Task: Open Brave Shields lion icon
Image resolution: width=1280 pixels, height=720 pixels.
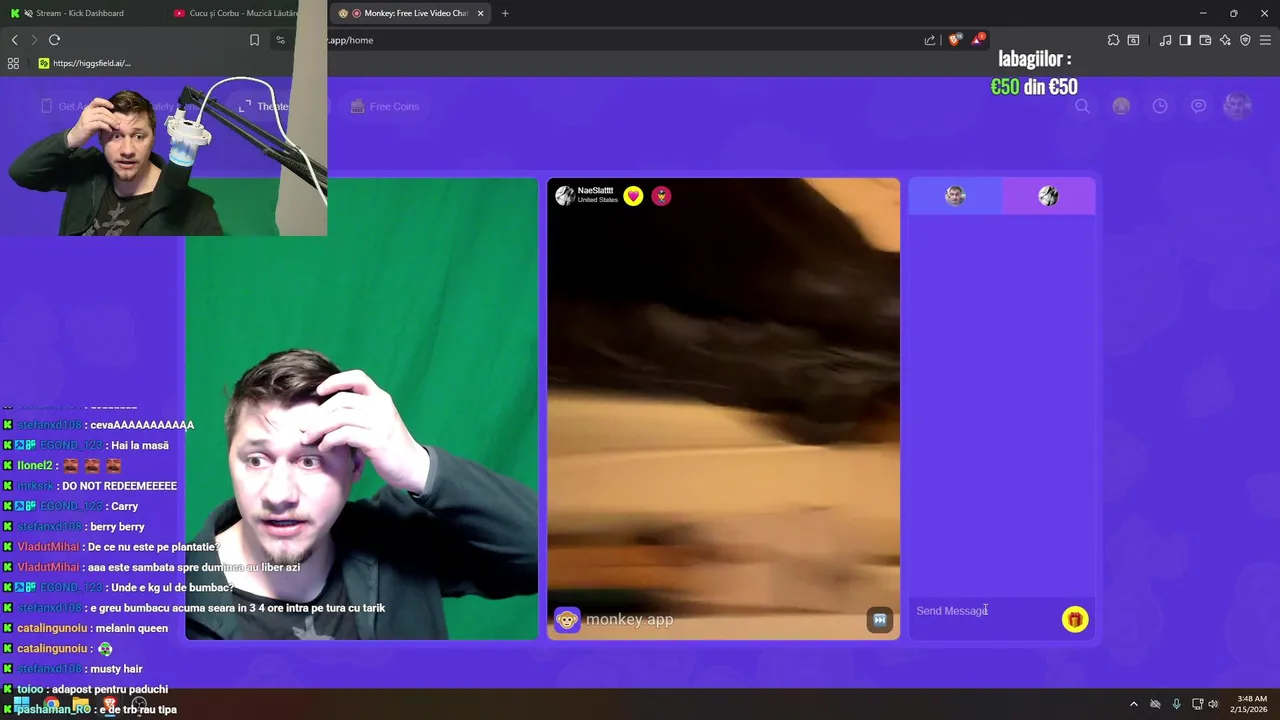Action: pos(954,40)
